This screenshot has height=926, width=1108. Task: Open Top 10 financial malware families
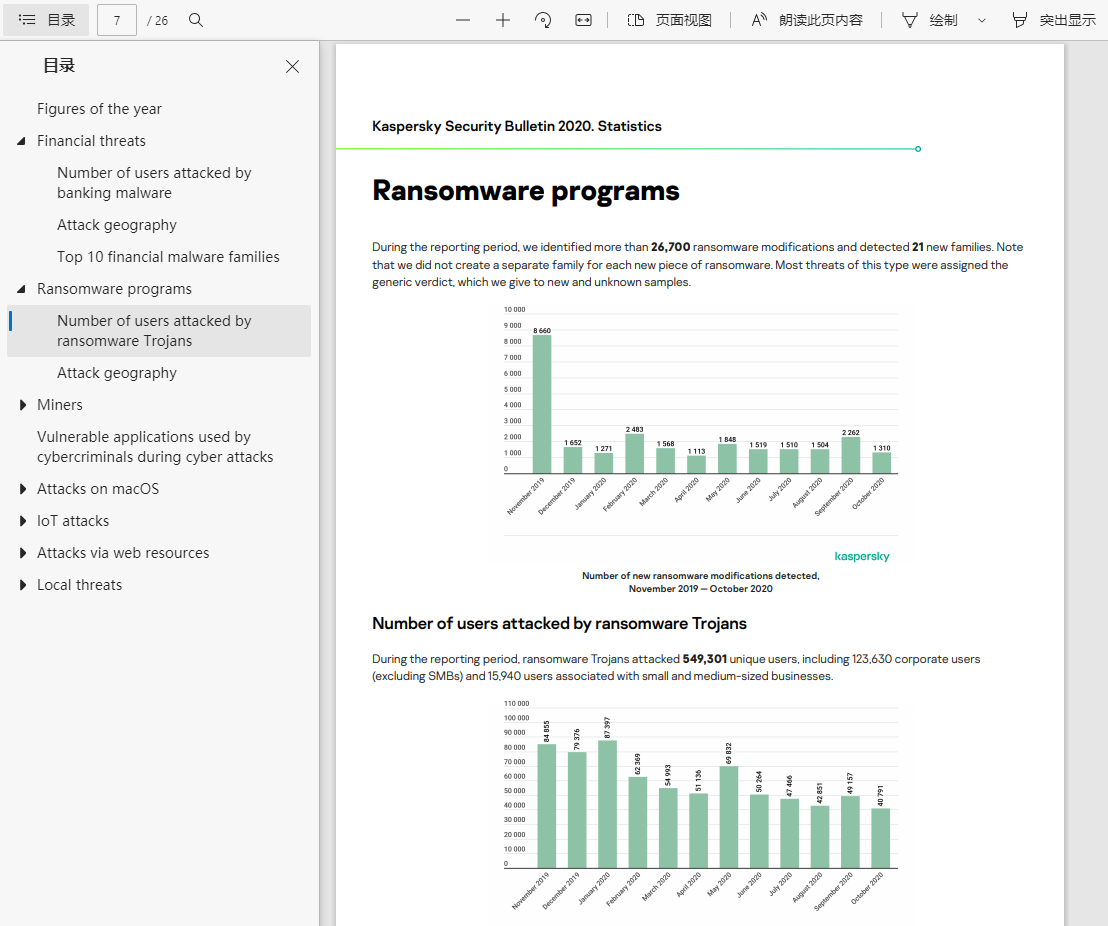tap(168, 257)
